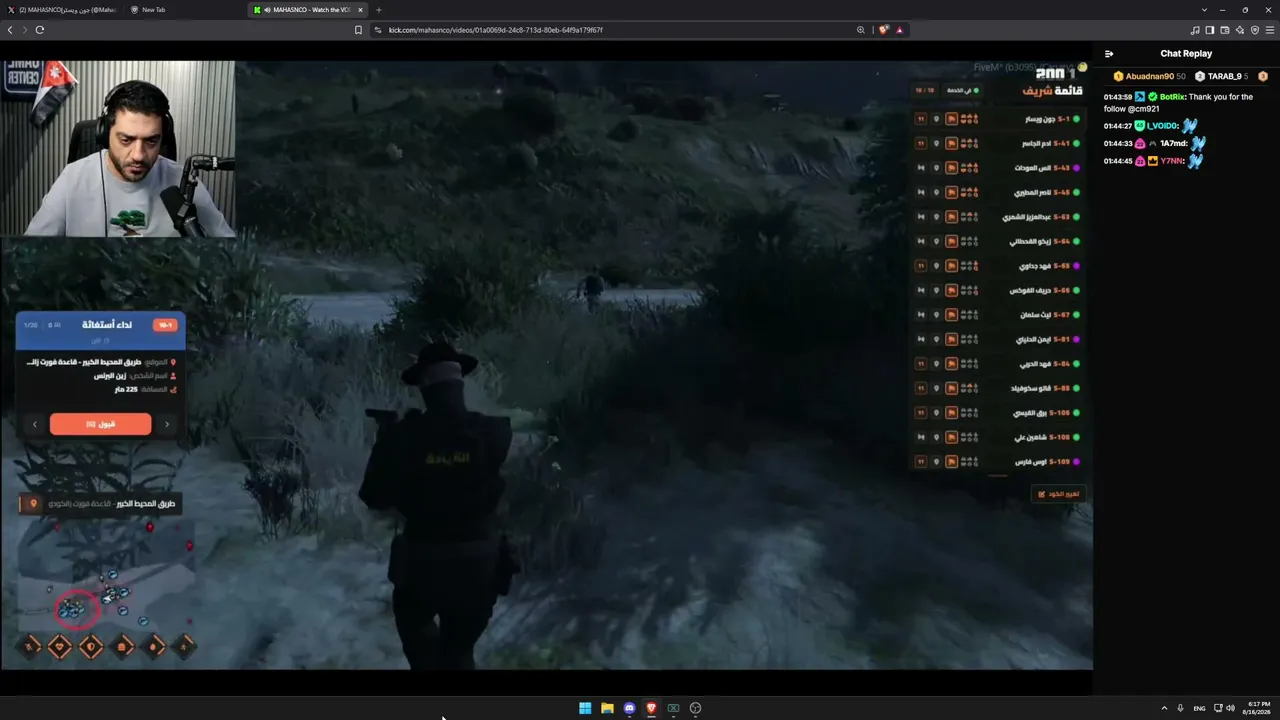Open the Brave main menu hamburger
Image resolution: width=1280 pixels, height=720 pixels.
pyautogui.click(x=1269, y=30)
